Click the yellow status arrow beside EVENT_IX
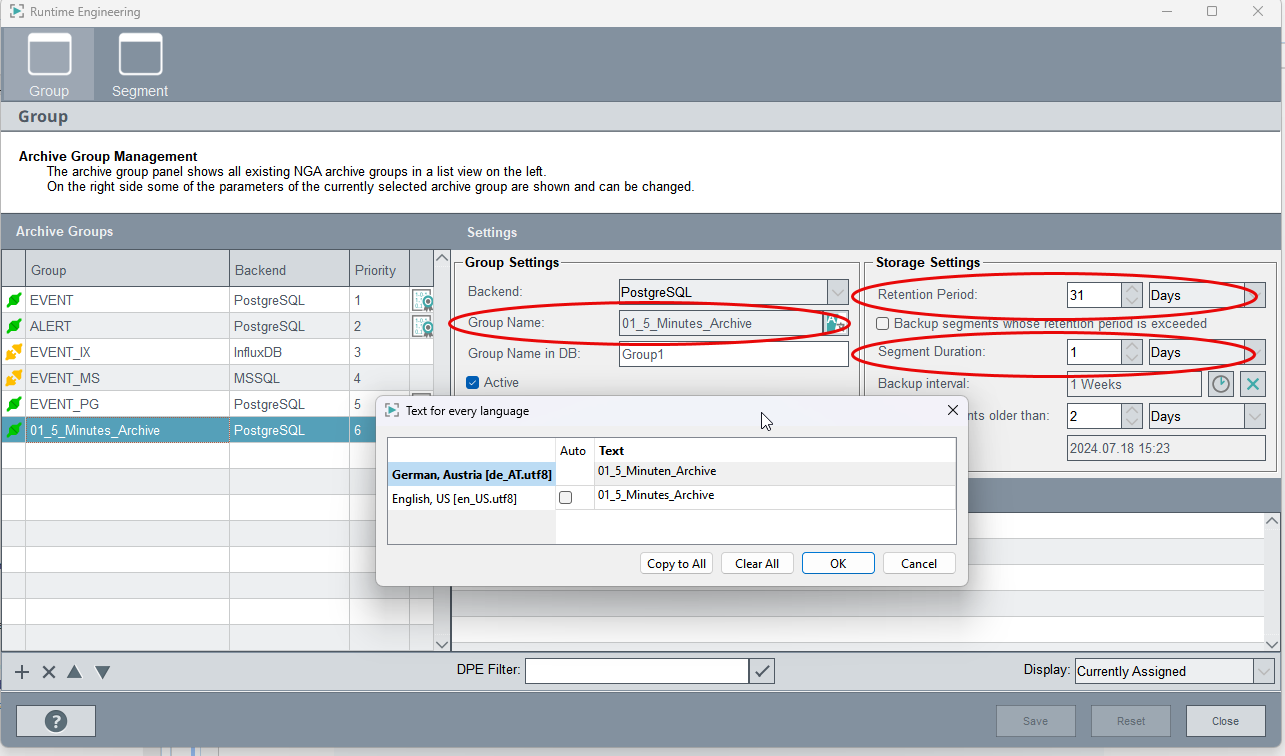 coord(11,351)
